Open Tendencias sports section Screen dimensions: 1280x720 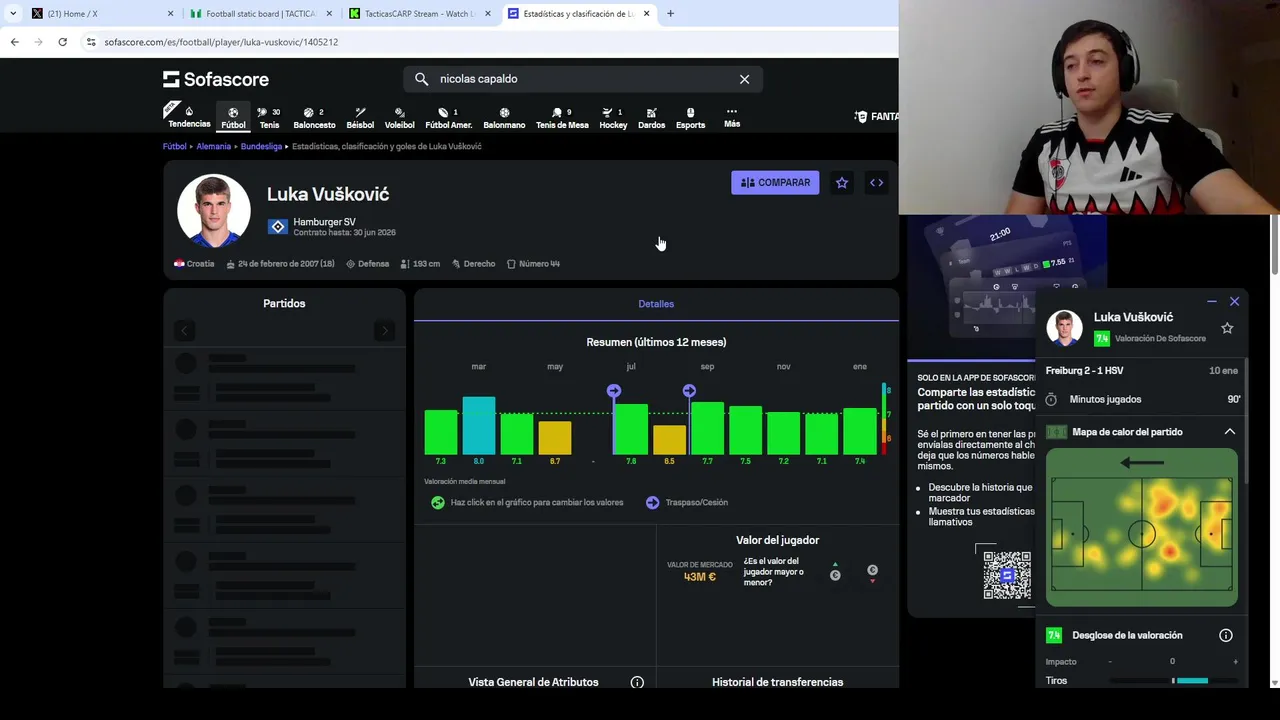(189, 117)
